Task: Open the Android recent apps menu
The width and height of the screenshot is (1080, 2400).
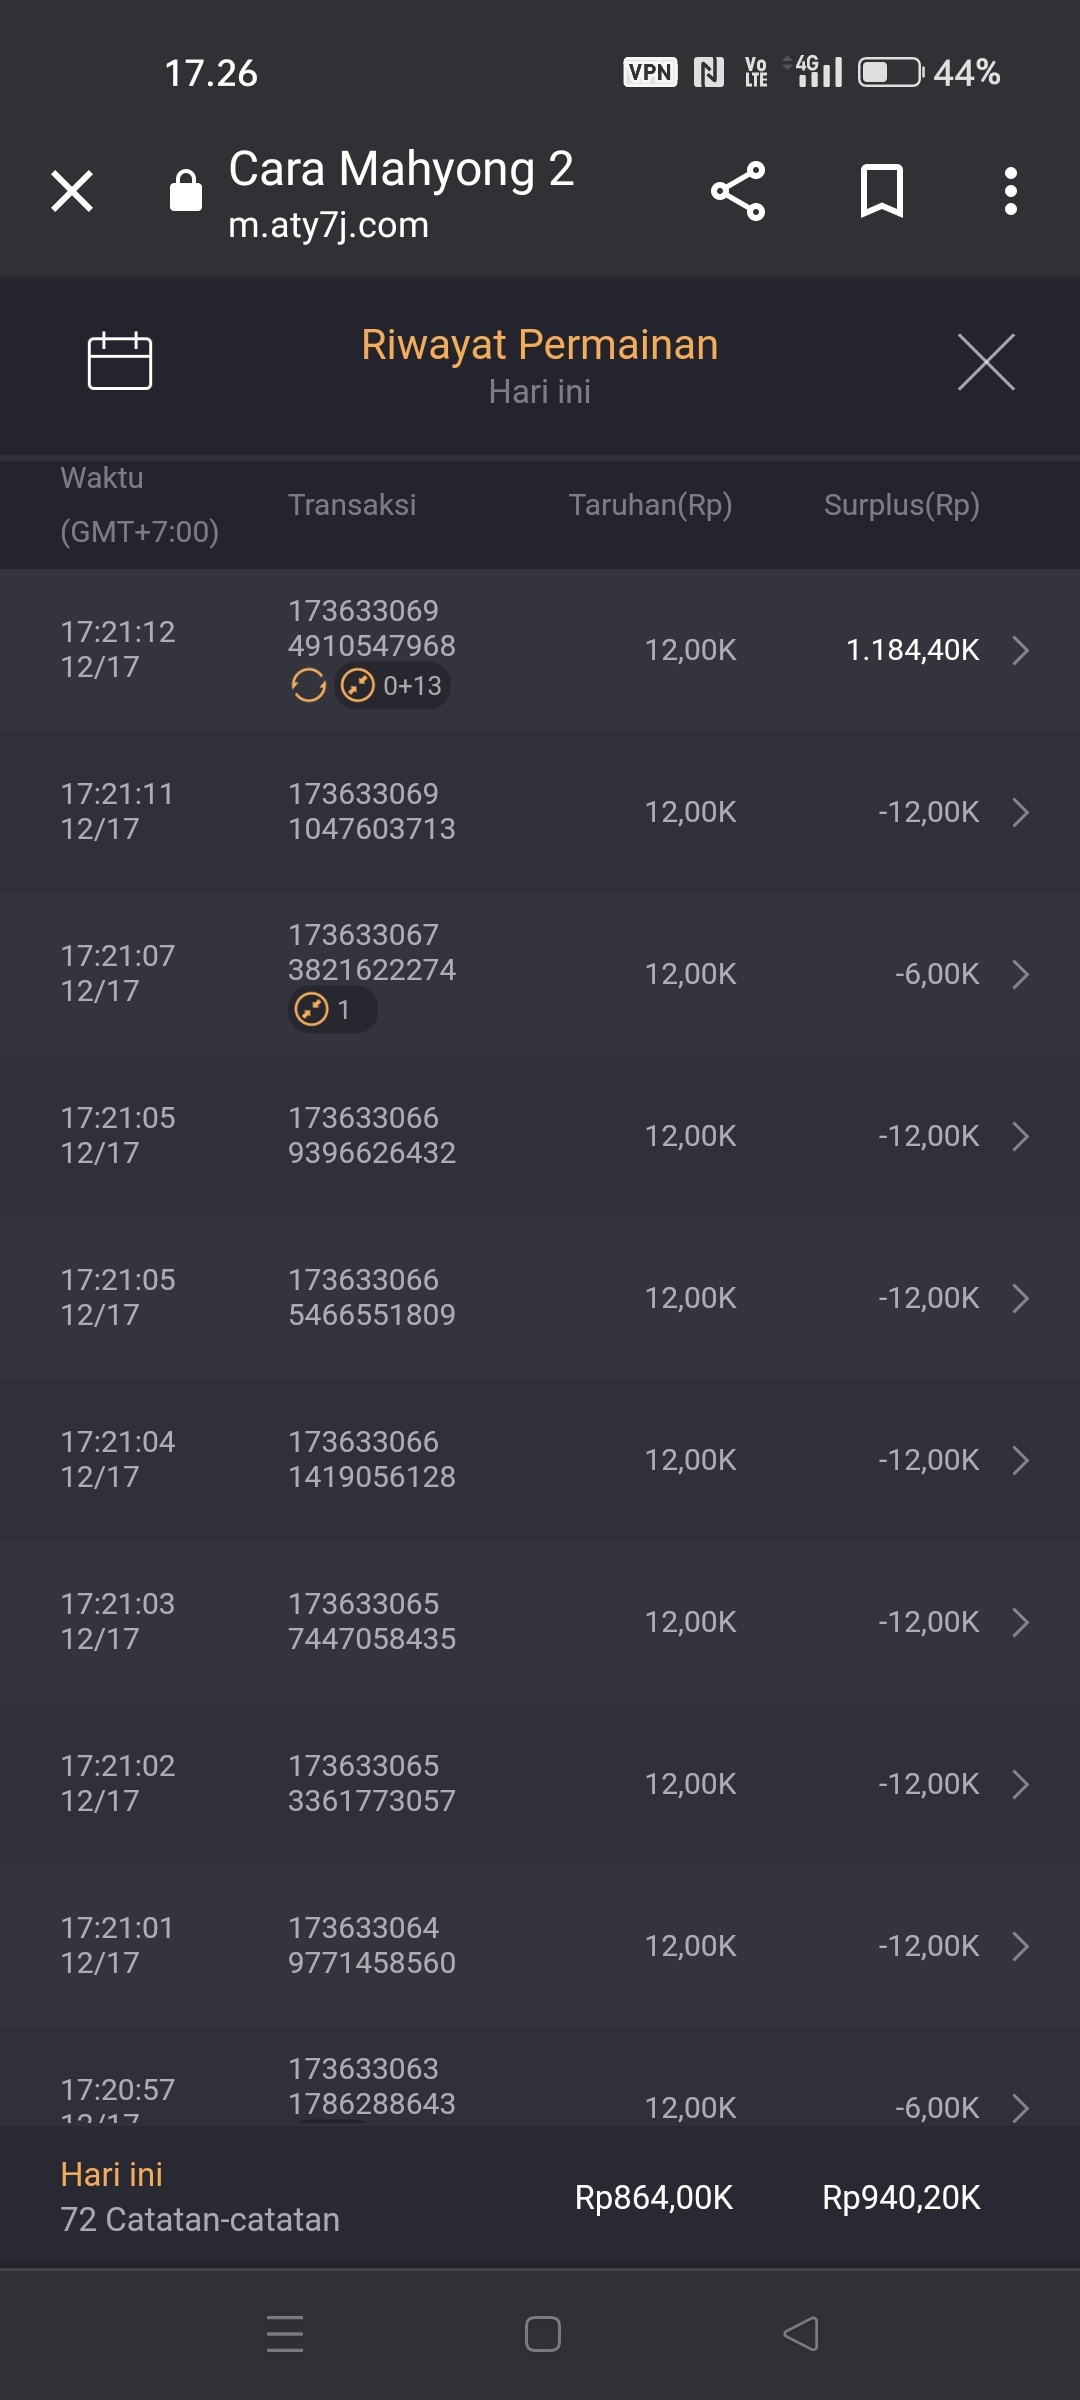Action: pos(285,2334)
